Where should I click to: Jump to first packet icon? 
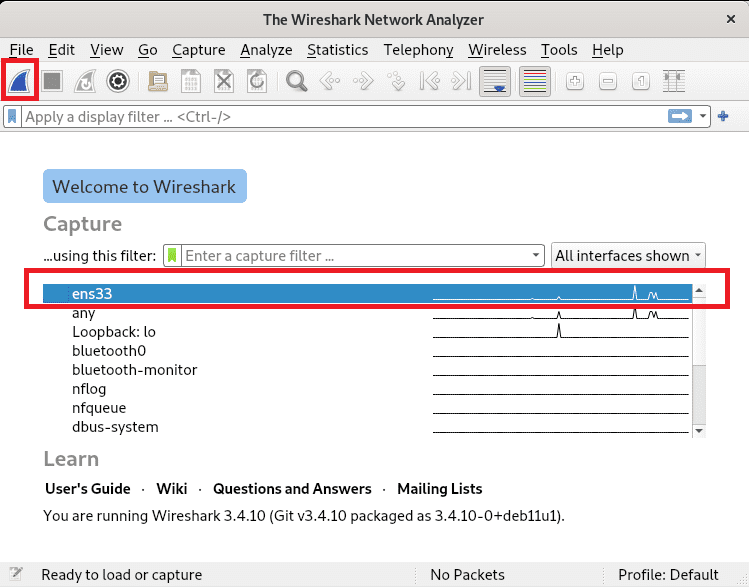pos(429,81)
